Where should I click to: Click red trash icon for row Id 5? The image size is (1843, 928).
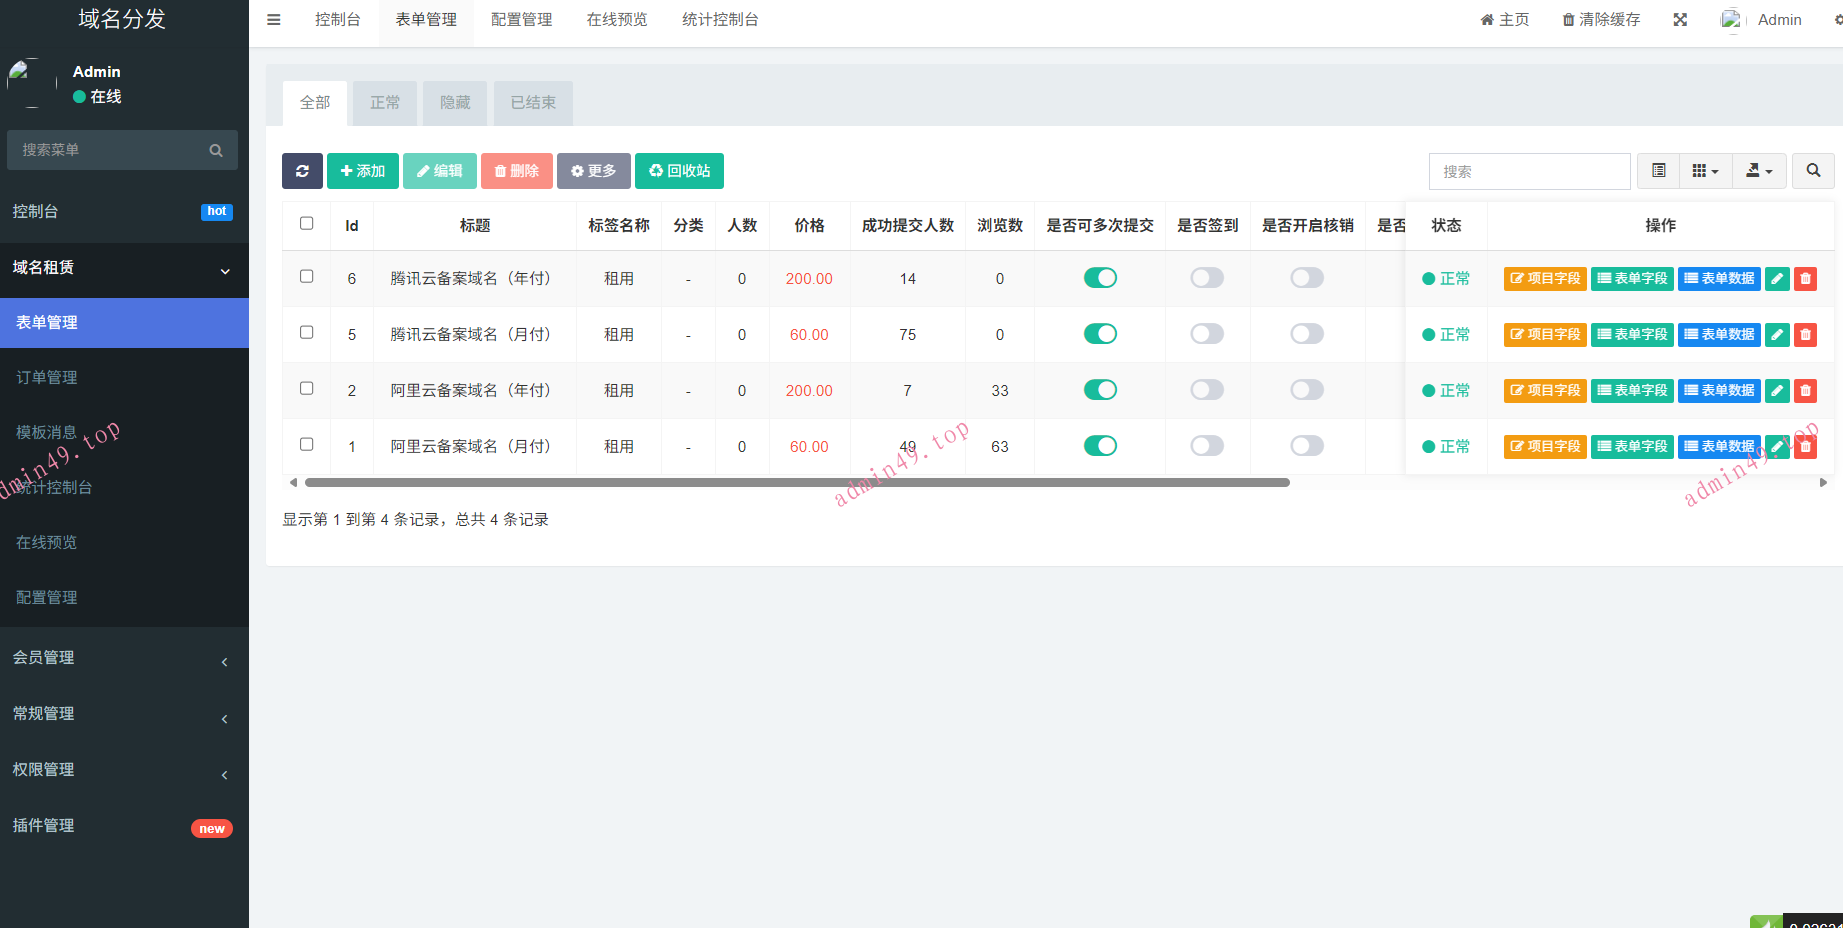(1805, 335)
